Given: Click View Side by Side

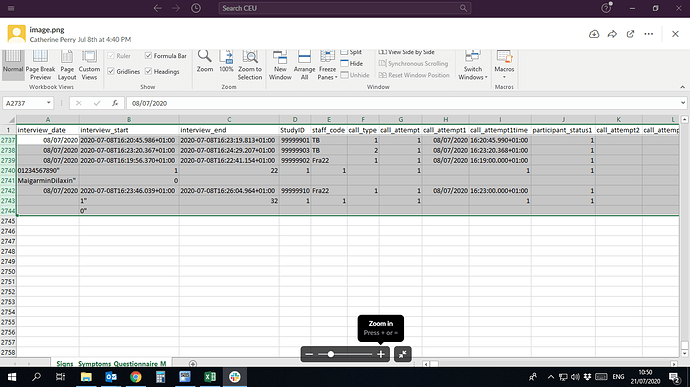Looking at the screenshot, I should click(406, 52).
